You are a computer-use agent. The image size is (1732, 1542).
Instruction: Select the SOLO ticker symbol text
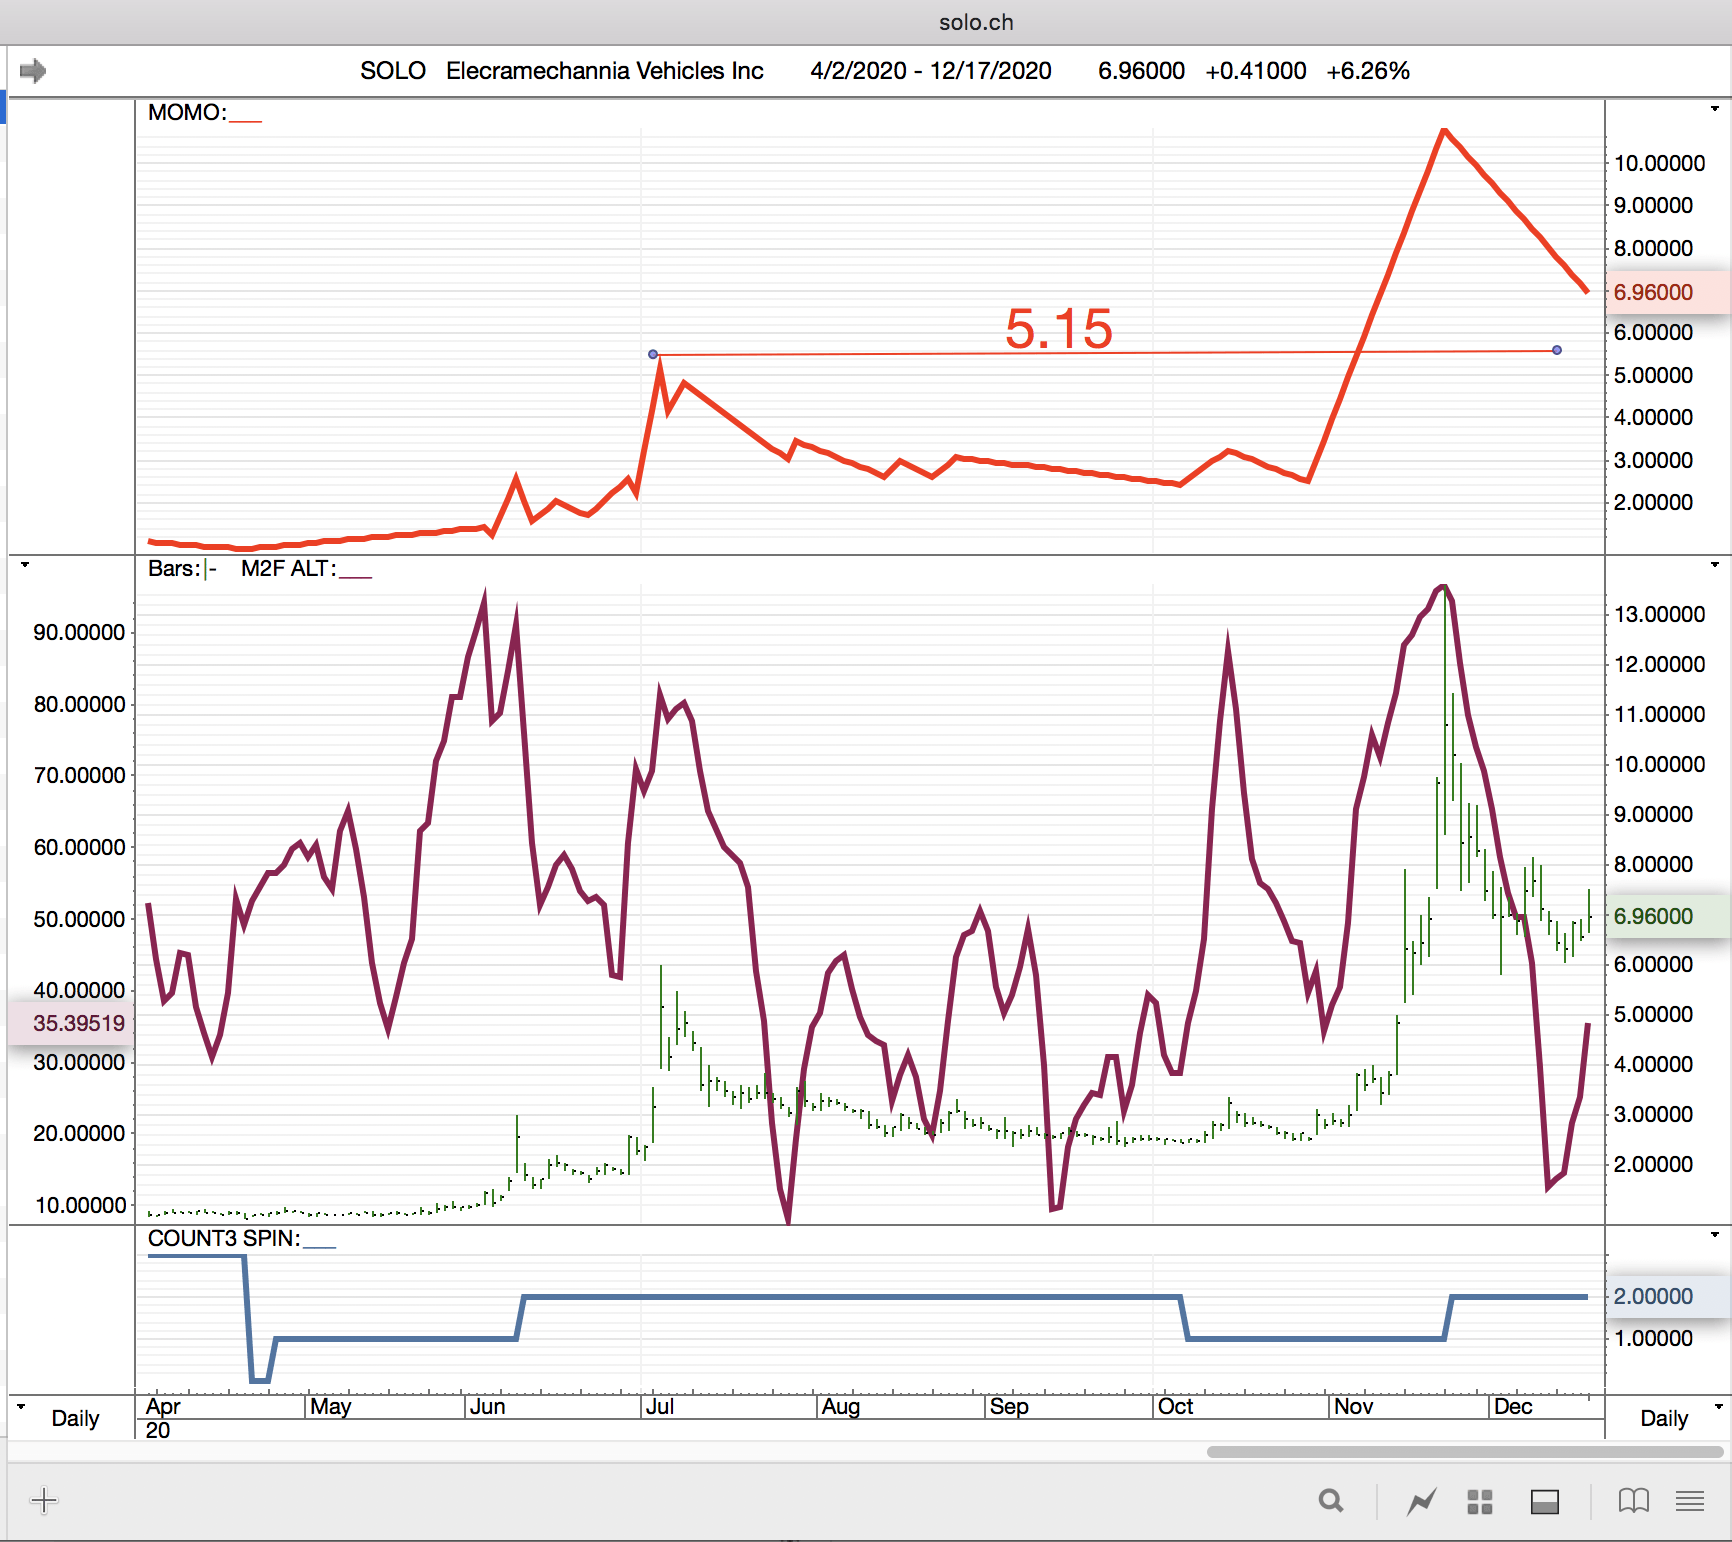tap(393, 71)
